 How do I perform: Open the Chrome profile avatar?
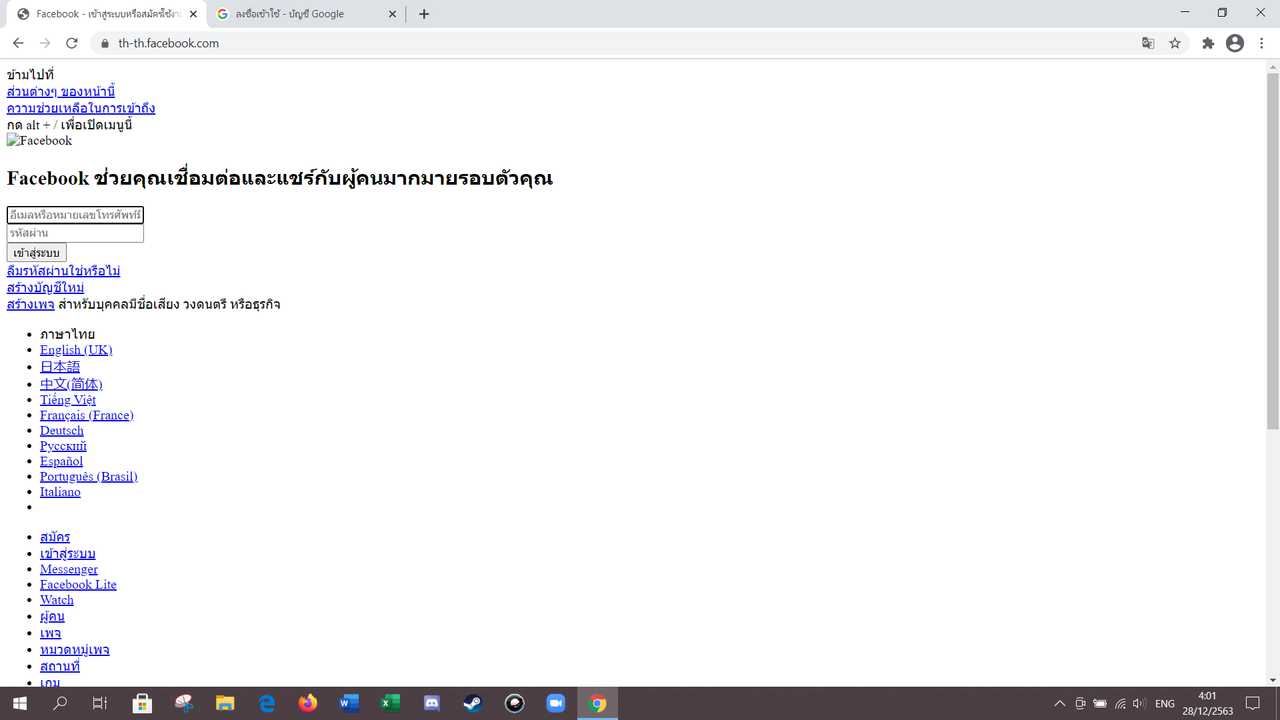1235,43
